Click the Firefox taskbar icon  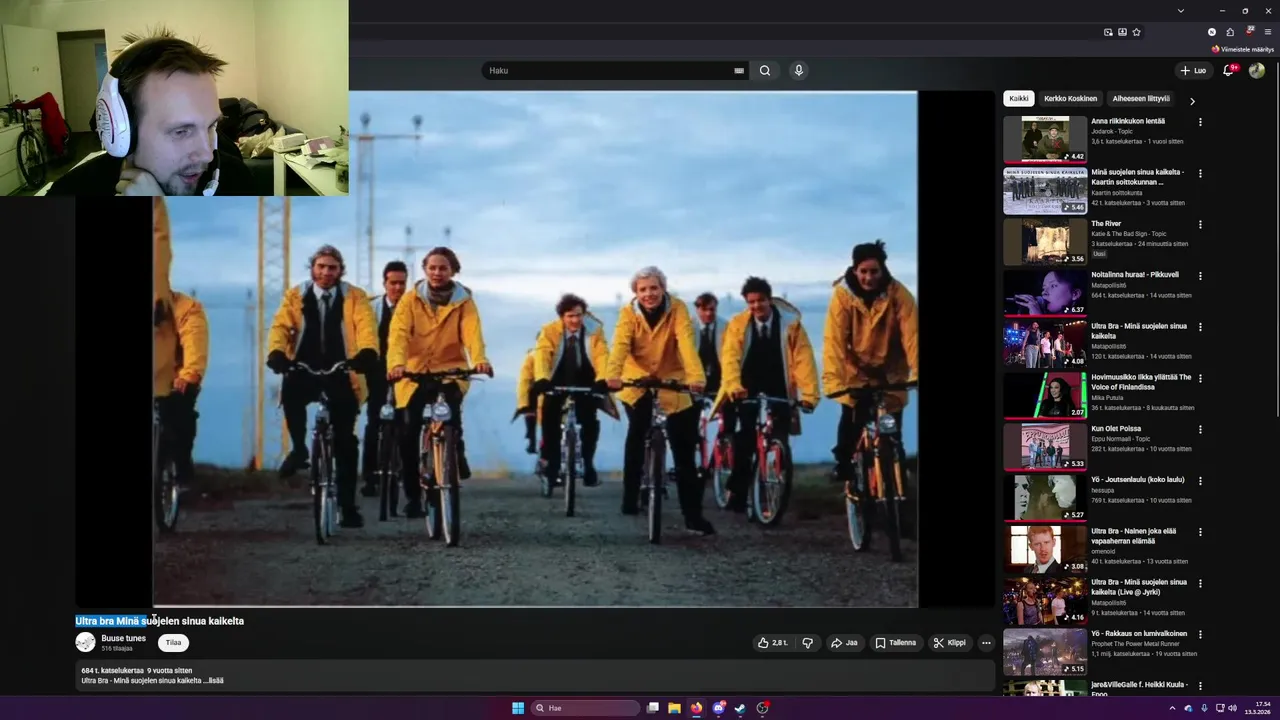coord(697,708)
